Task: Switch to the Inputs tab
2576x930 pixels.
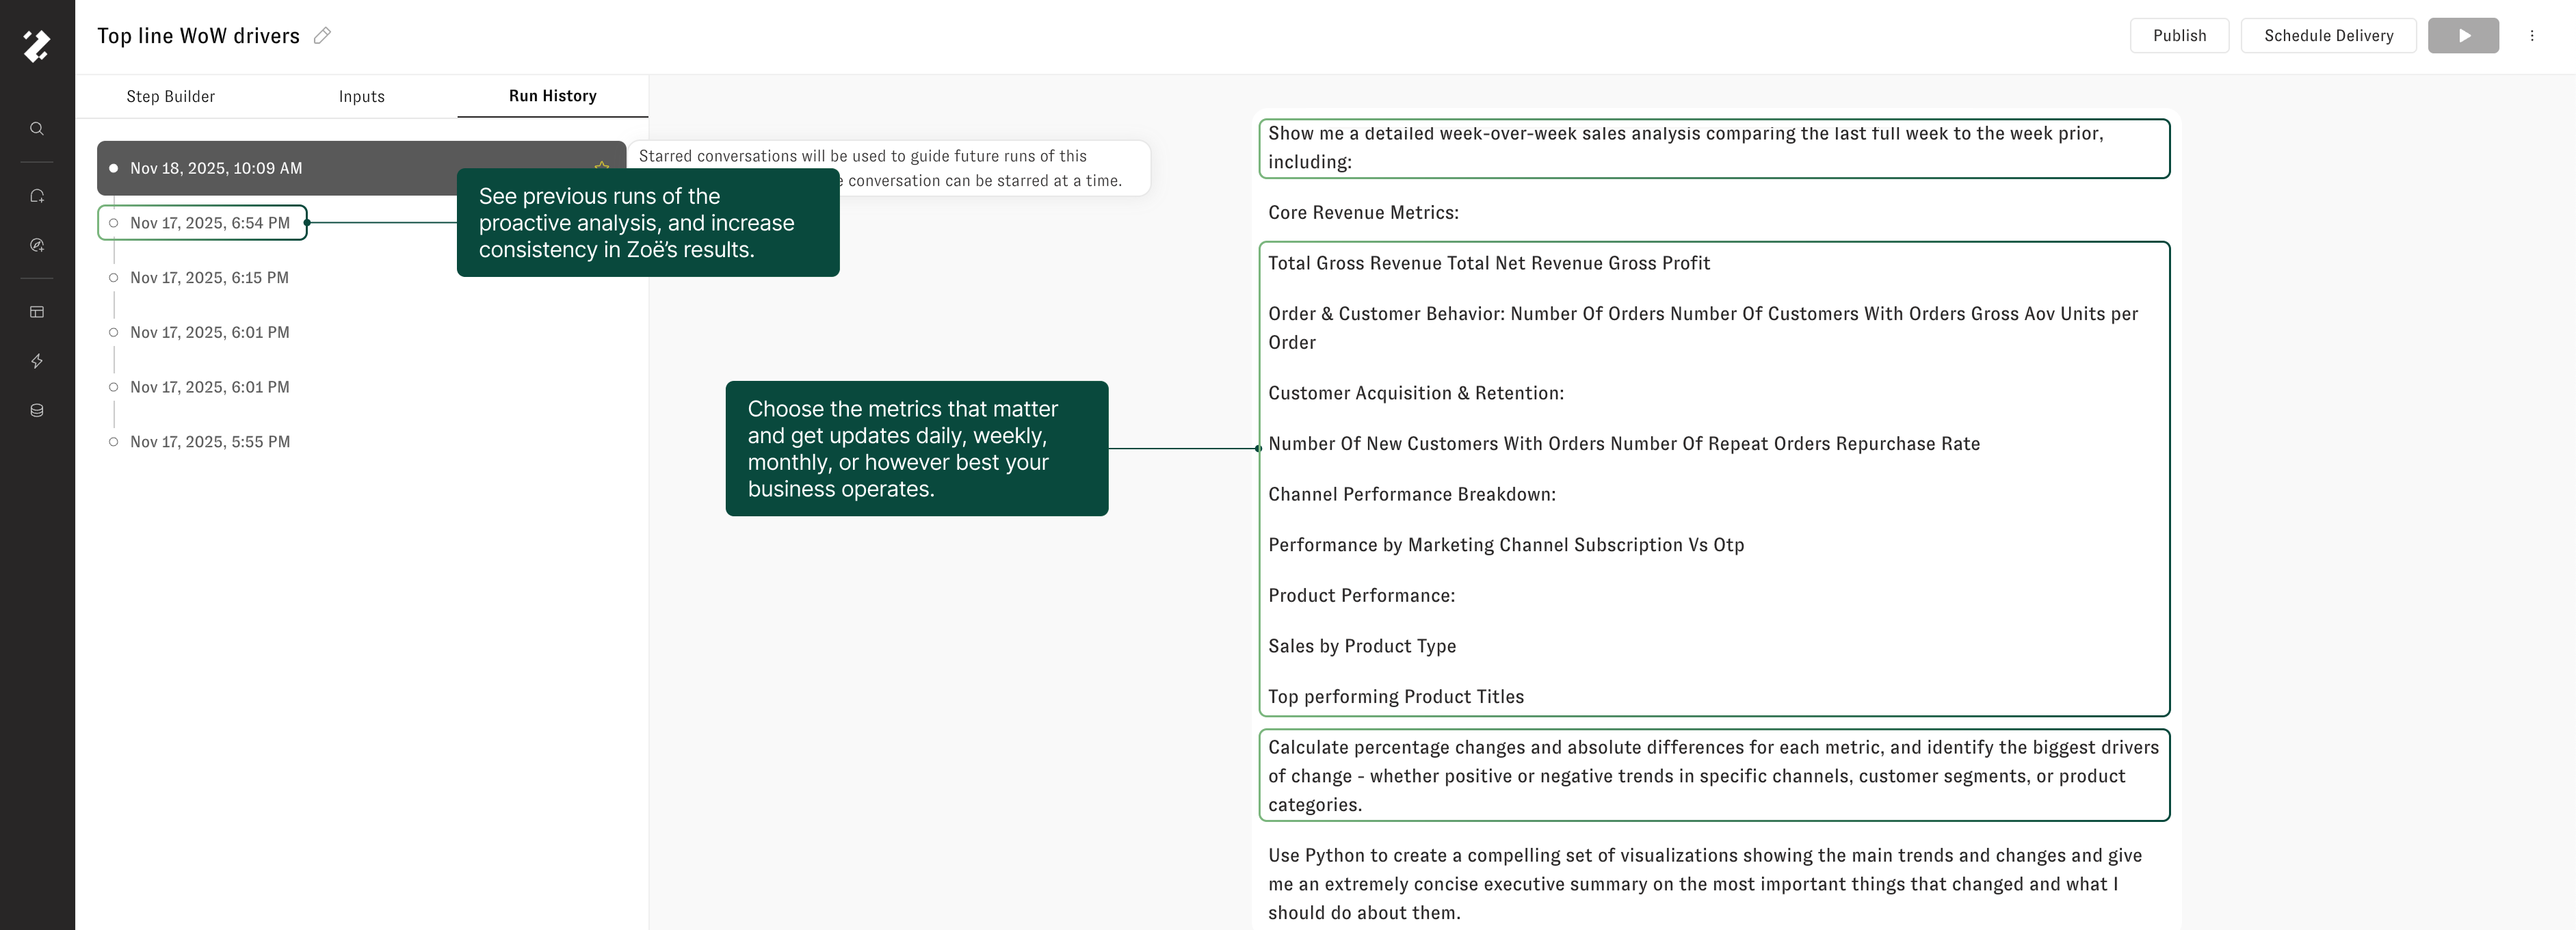Action: pos(361,96)
